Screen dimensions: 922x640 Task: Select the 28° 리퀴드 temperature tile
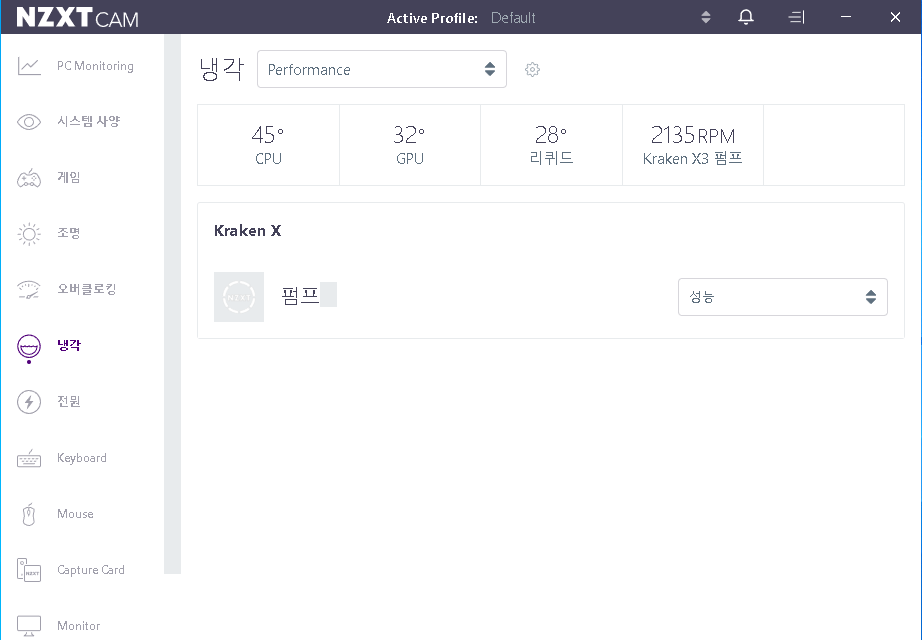pos(552,145)
